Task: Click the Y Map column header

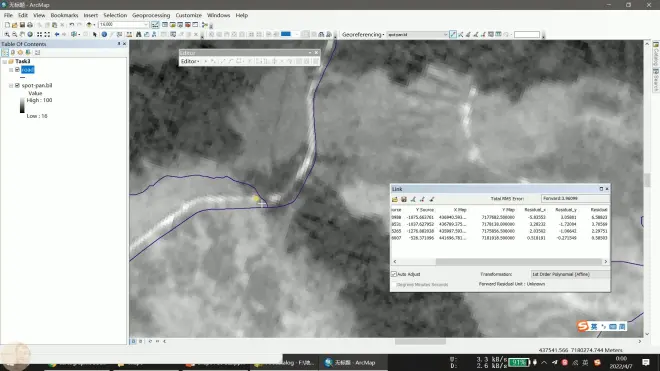Action: tap(508, 210)
